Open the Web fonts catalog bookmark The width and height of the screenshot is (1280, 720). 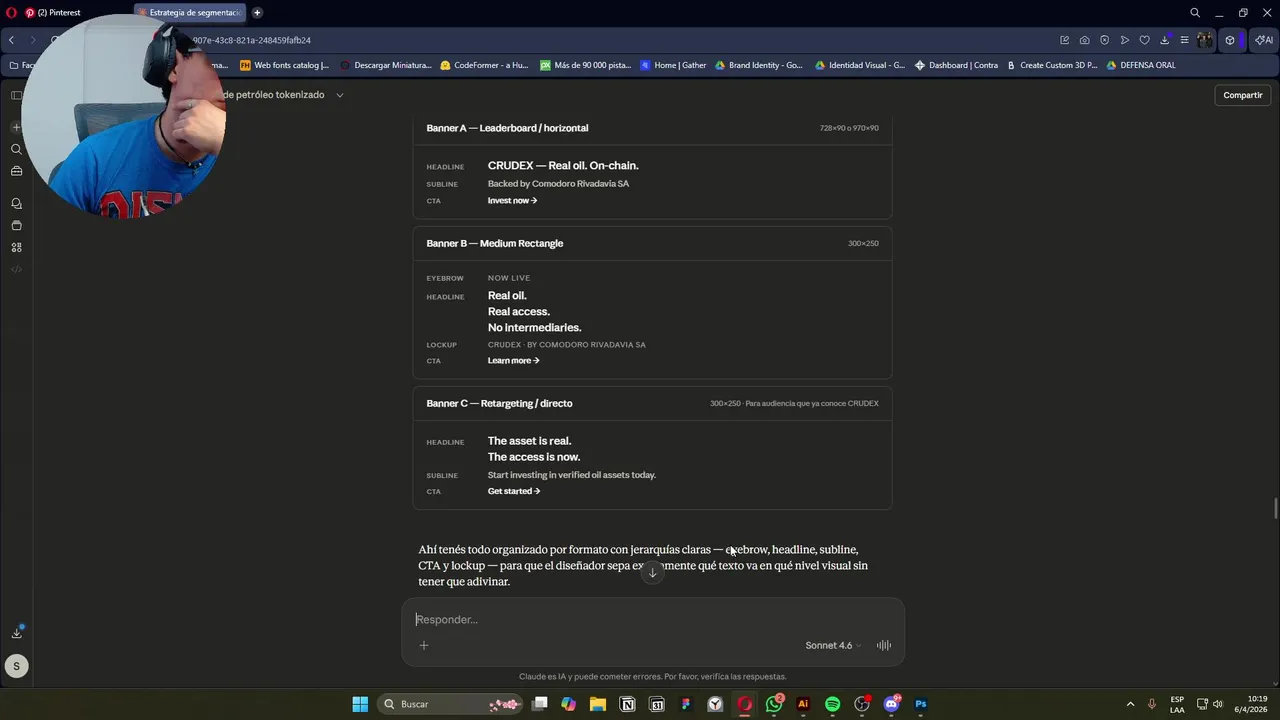[x=285, y=65]
